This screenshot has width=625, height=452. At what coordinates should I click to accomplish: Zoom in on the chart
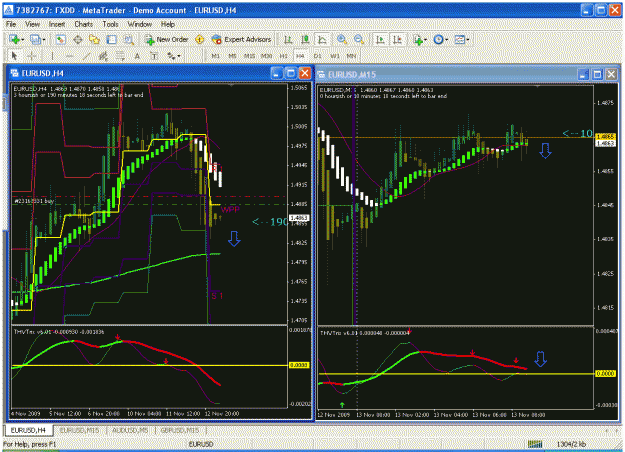[x=342, y=39]
